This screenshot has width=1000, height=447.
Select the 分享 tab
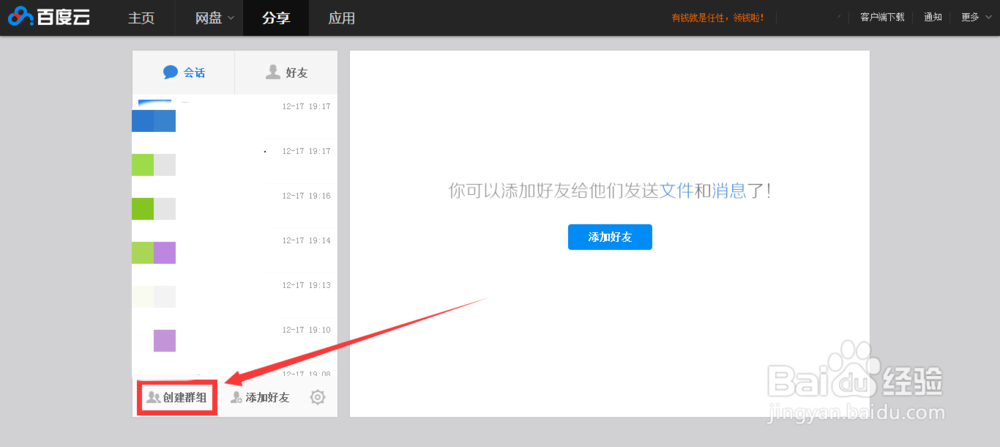pos(276,18)
